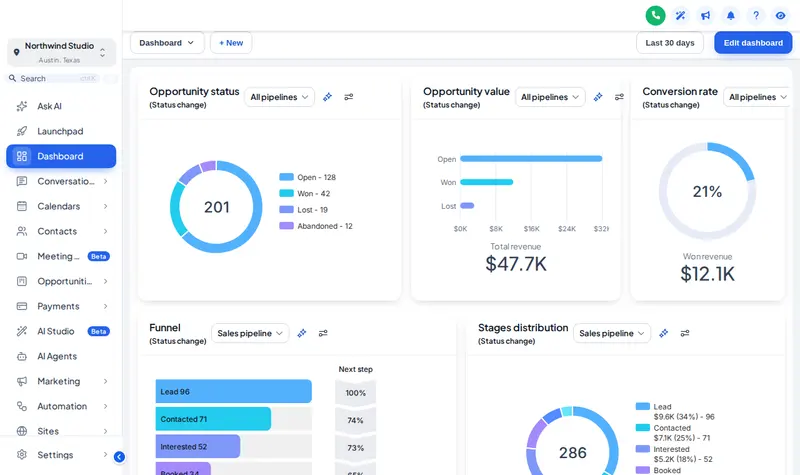This screenshot has height=475, width=800.
Task: Click the Interested 52 funnel bar
Action: click(197, 446)
